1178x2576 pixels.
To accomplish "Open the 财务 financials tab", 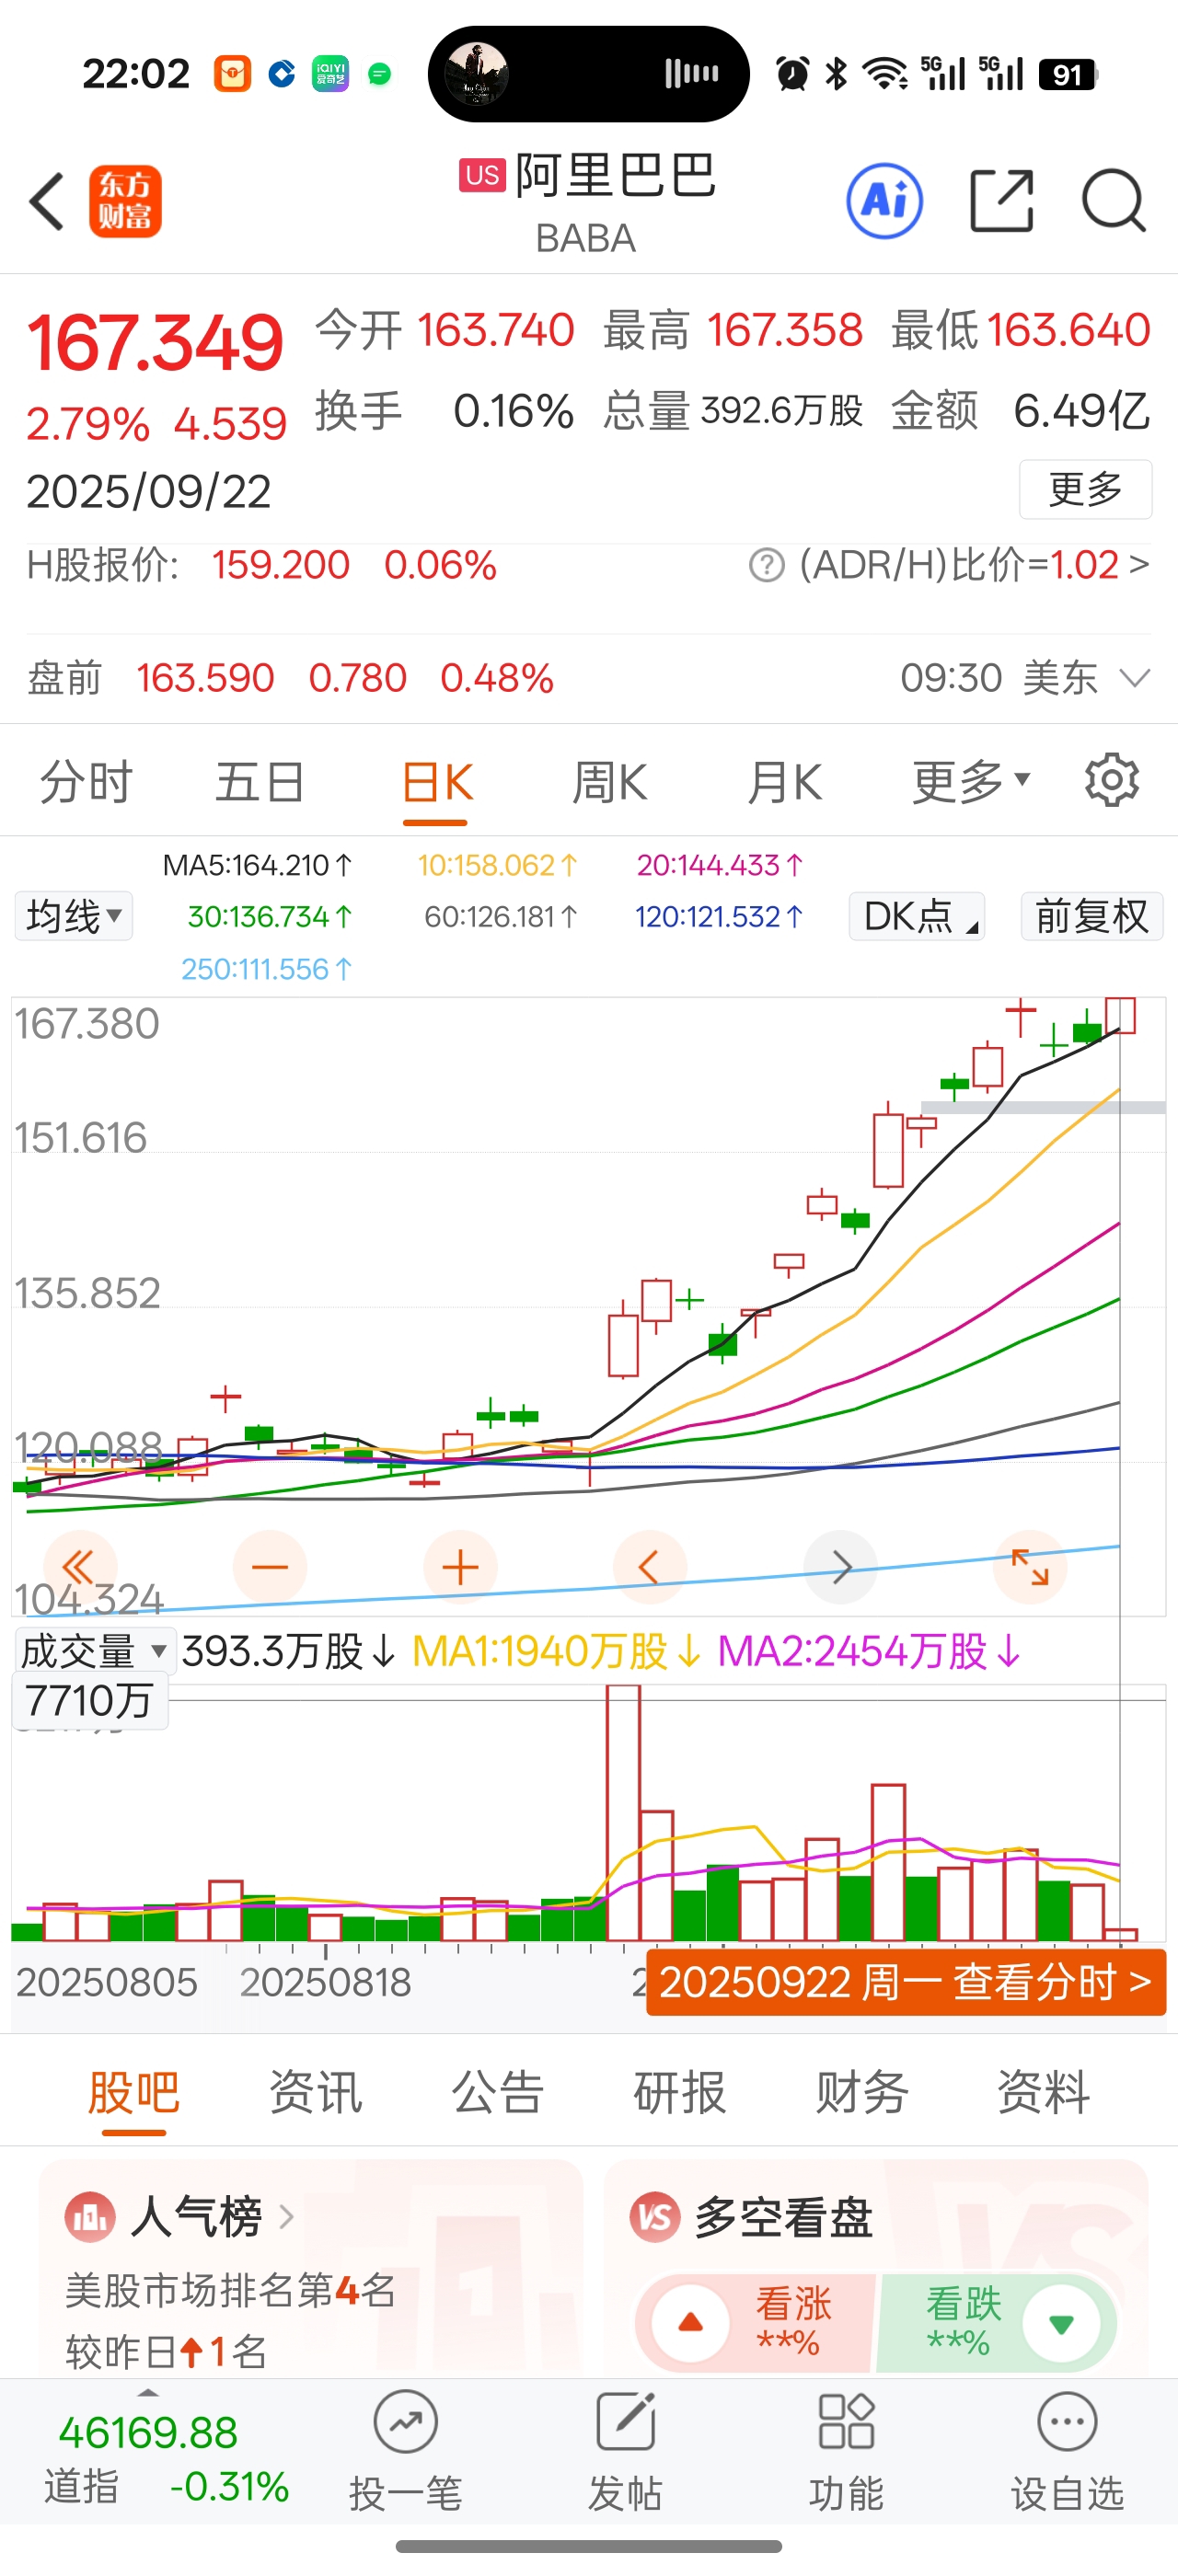I will pos(862,2091).
